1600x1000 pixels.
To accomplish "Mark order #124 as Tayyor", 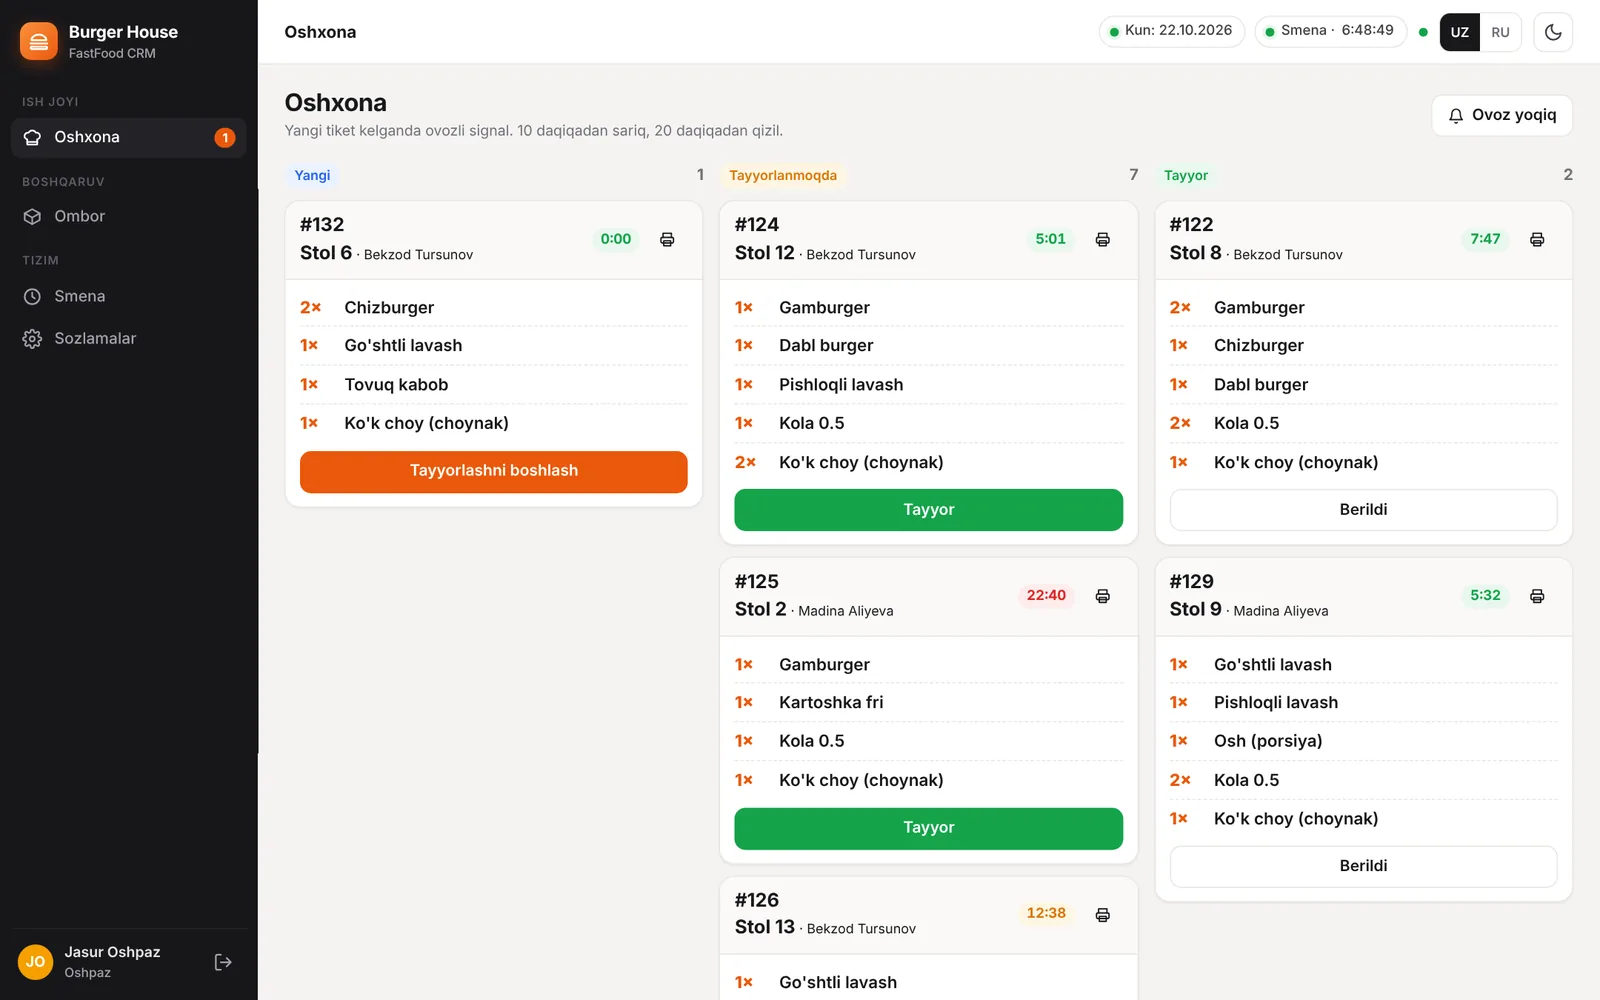I will pos(929,510).
